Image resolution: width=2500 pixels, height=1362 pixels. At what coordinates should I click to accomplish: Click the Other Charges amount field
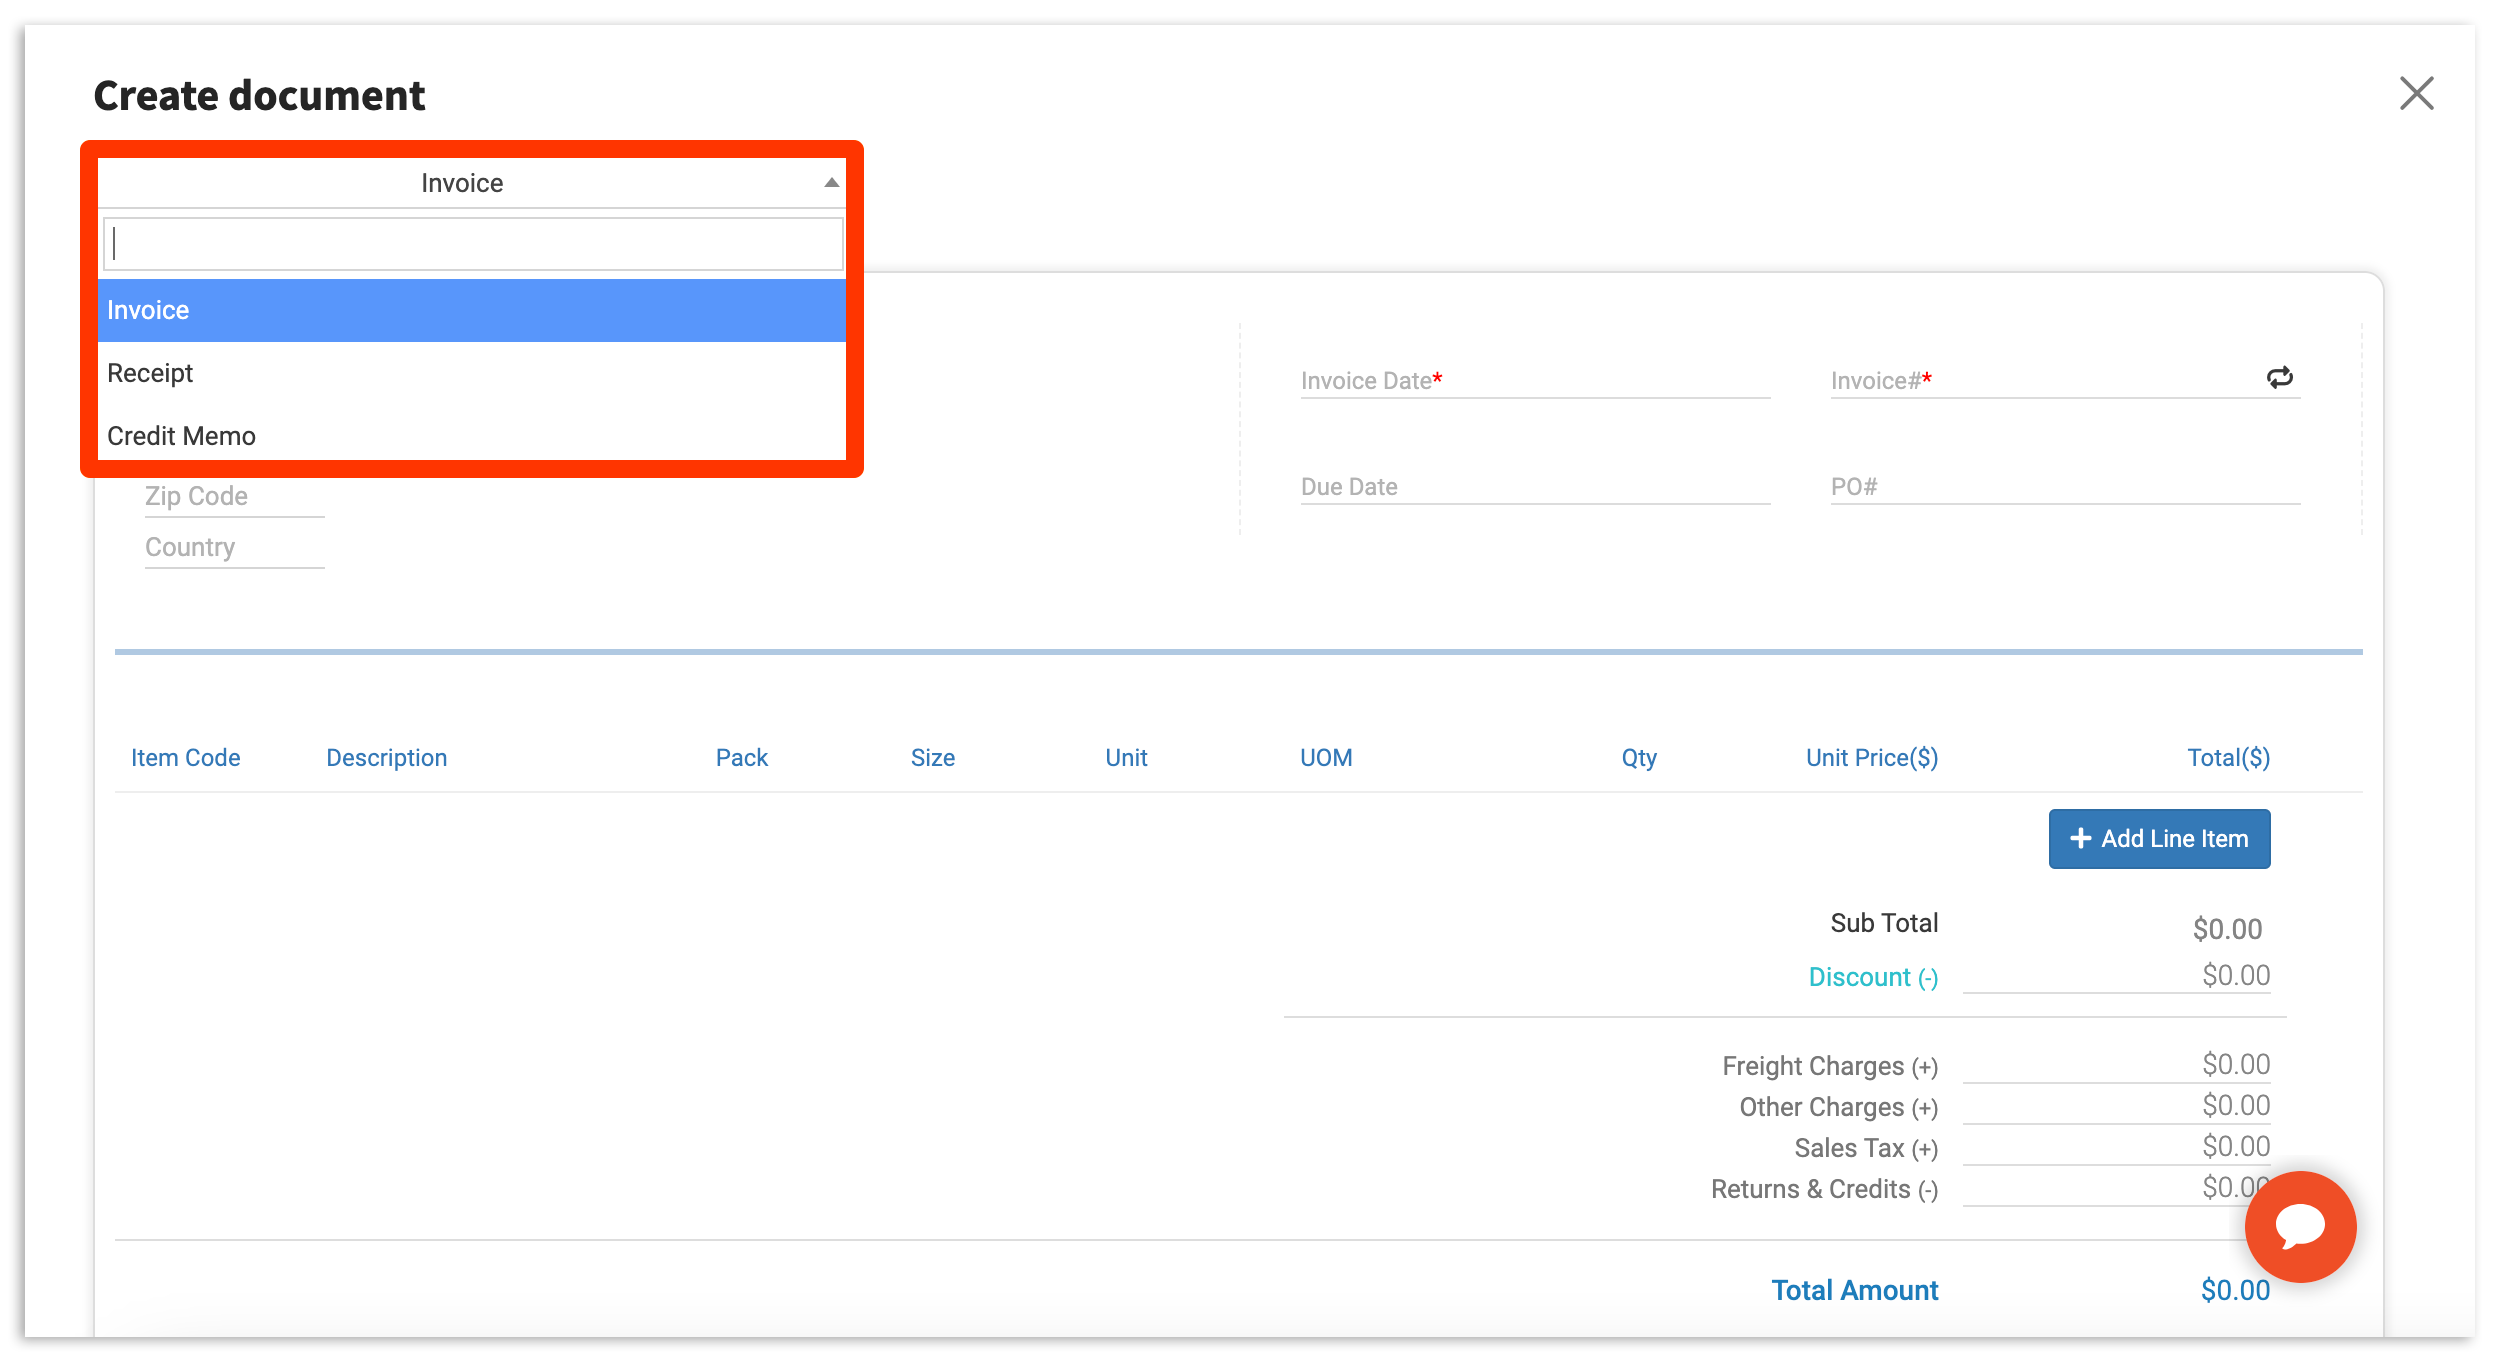(x=2116, y=1106)
